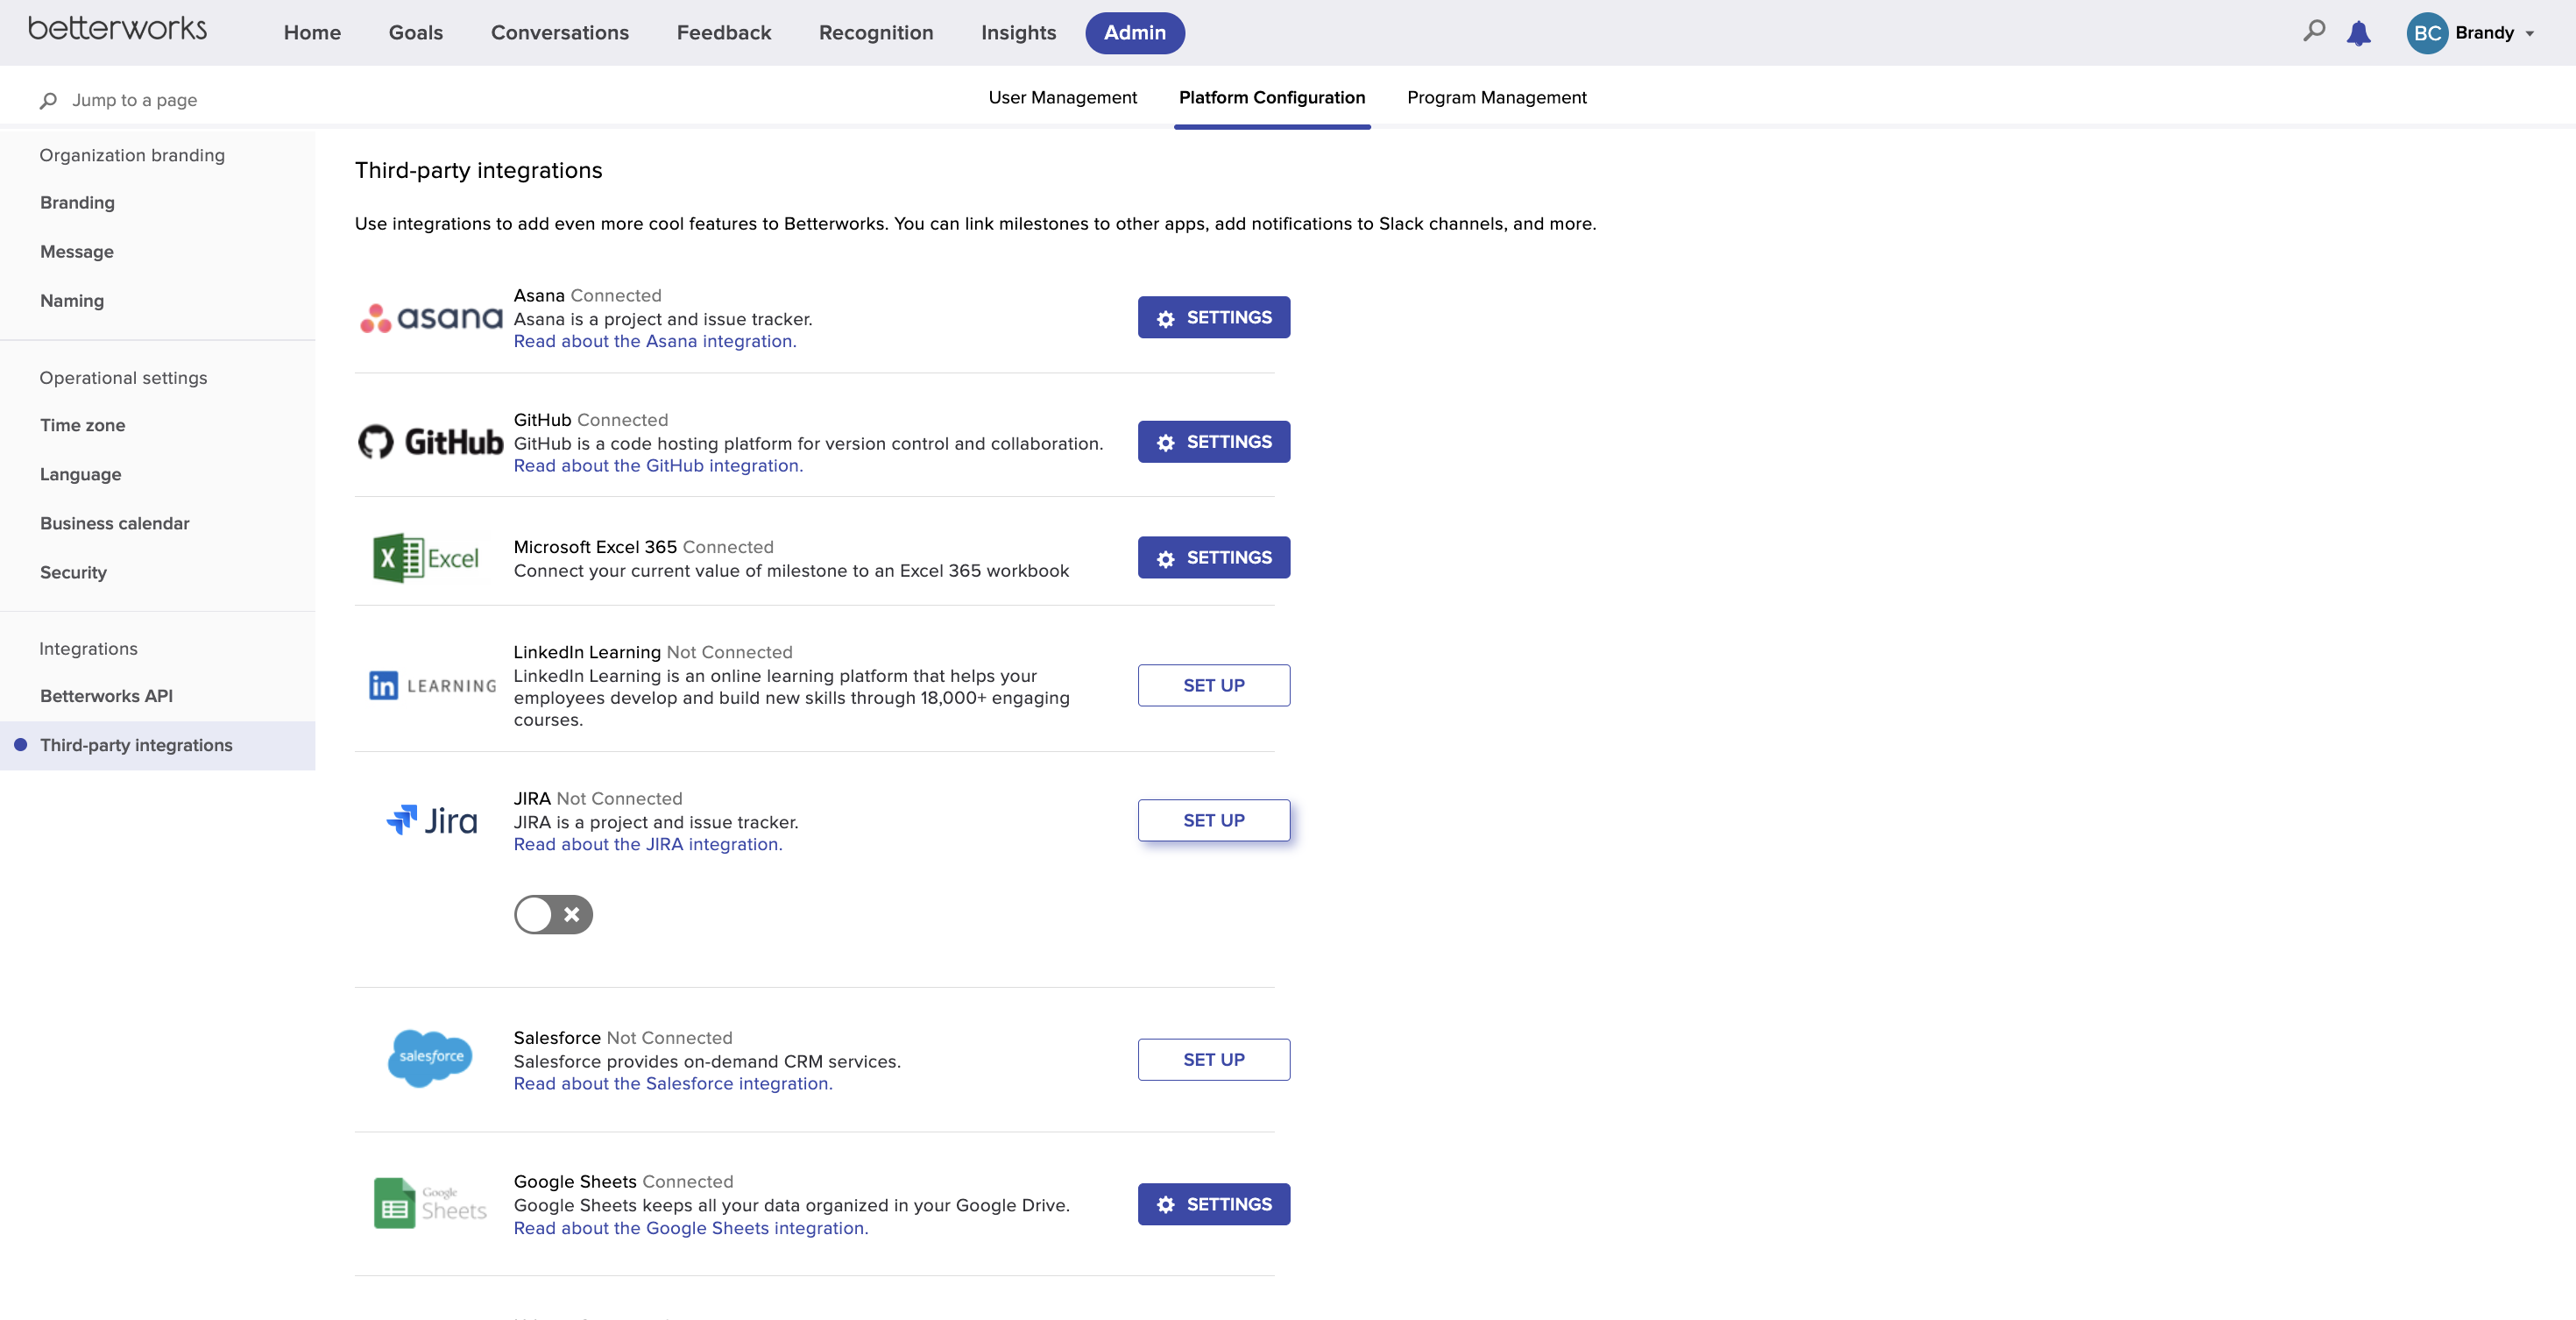2576x1320 pixels.
Task: Click SET UP for JIRA
Action: coord(1214,820)
